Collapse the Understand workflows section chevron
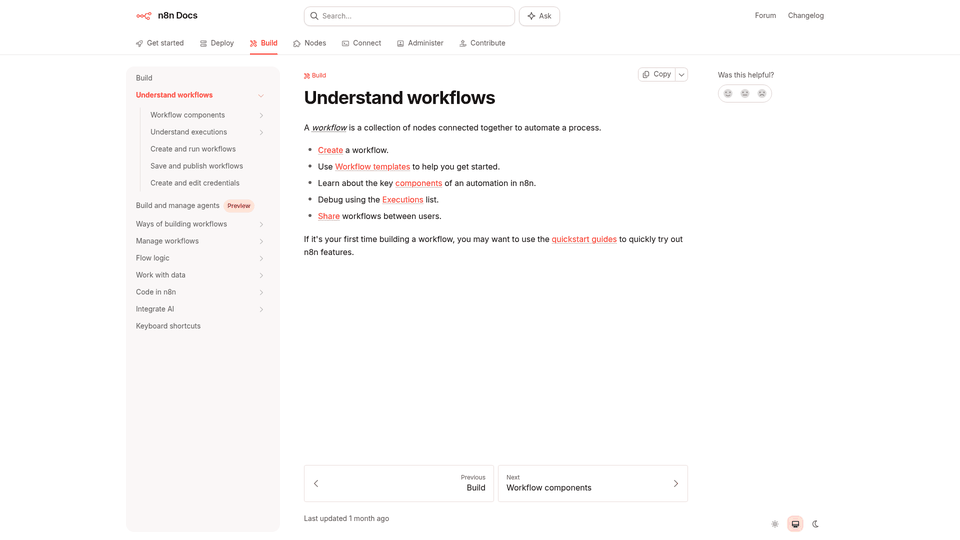Screen dimensions: 960x540 pos(261,96)
